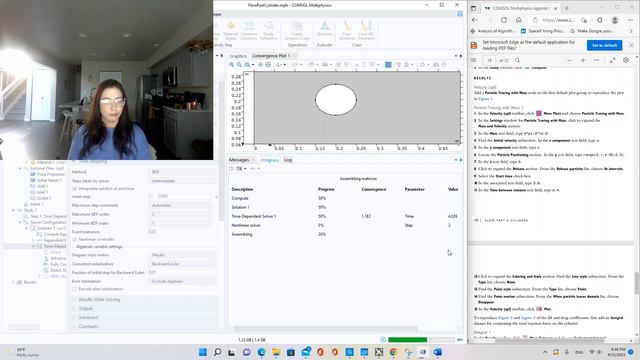Select the Convergence Plot 1 tab
The width and height of the screenshot is (640, 360).
pyautogui.click(x=271, y=56)
